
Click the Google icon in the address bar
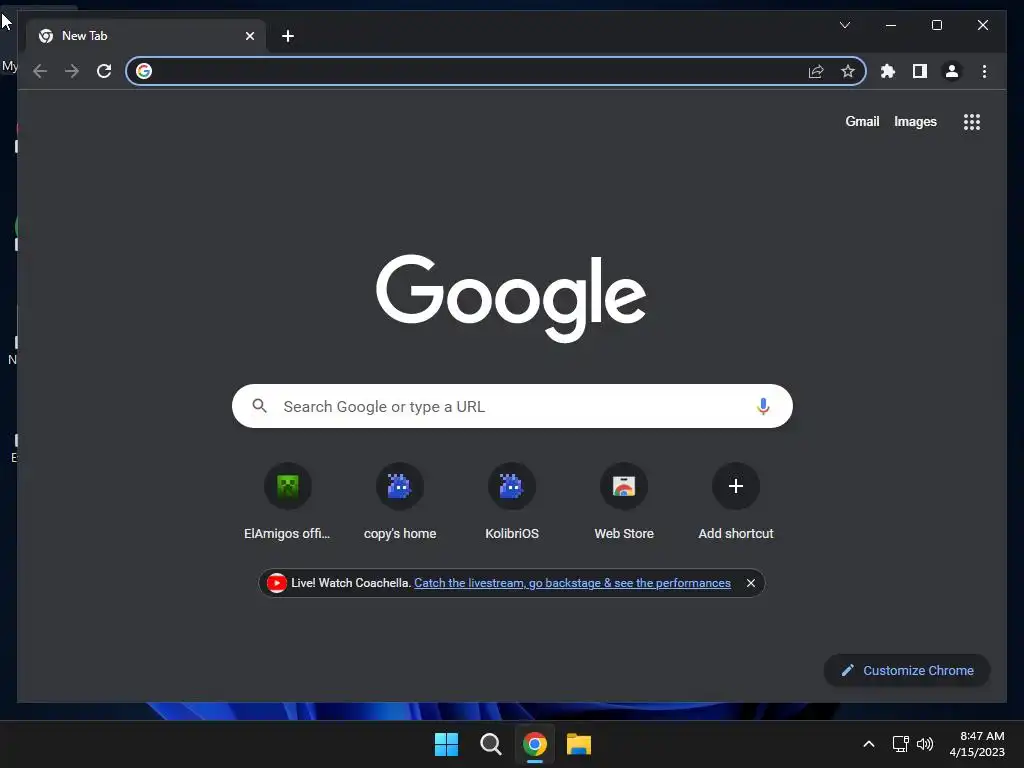click(144, 71)
